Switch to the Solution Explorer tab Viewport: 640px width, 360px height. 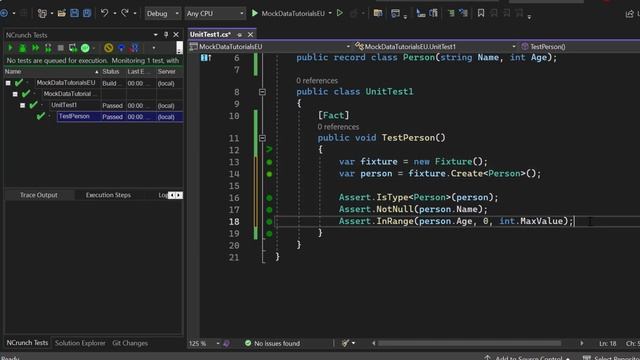80,343
